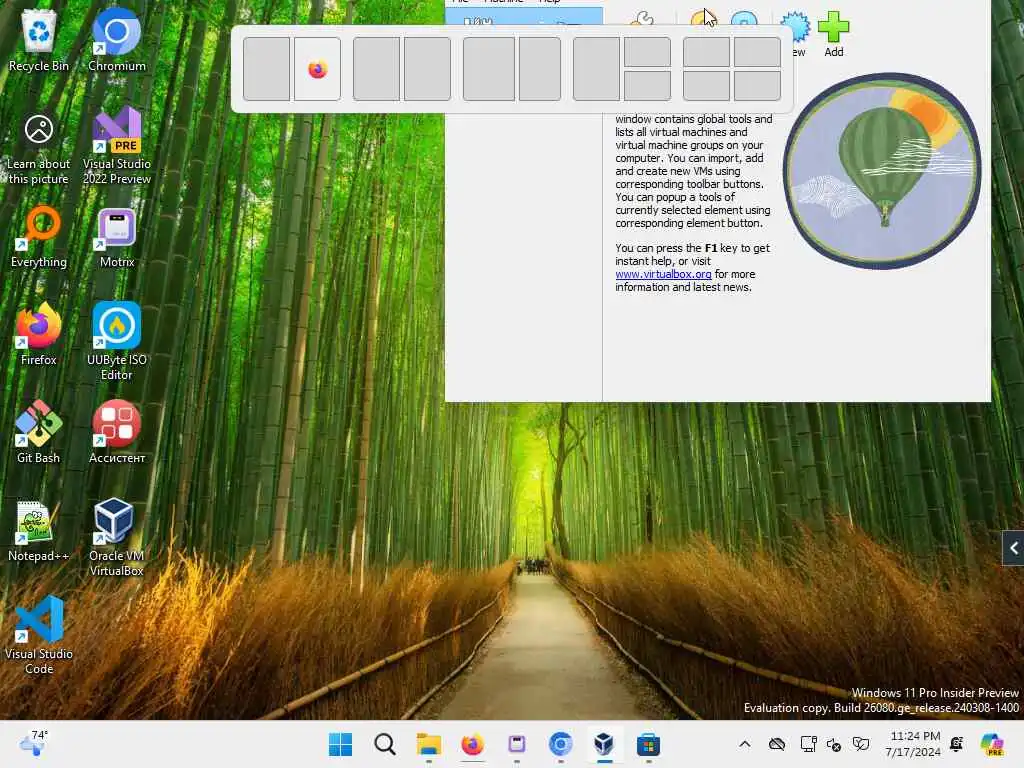Switch to Chromium on the taskbar
The image size is (1024, 768).
(560, 744)
